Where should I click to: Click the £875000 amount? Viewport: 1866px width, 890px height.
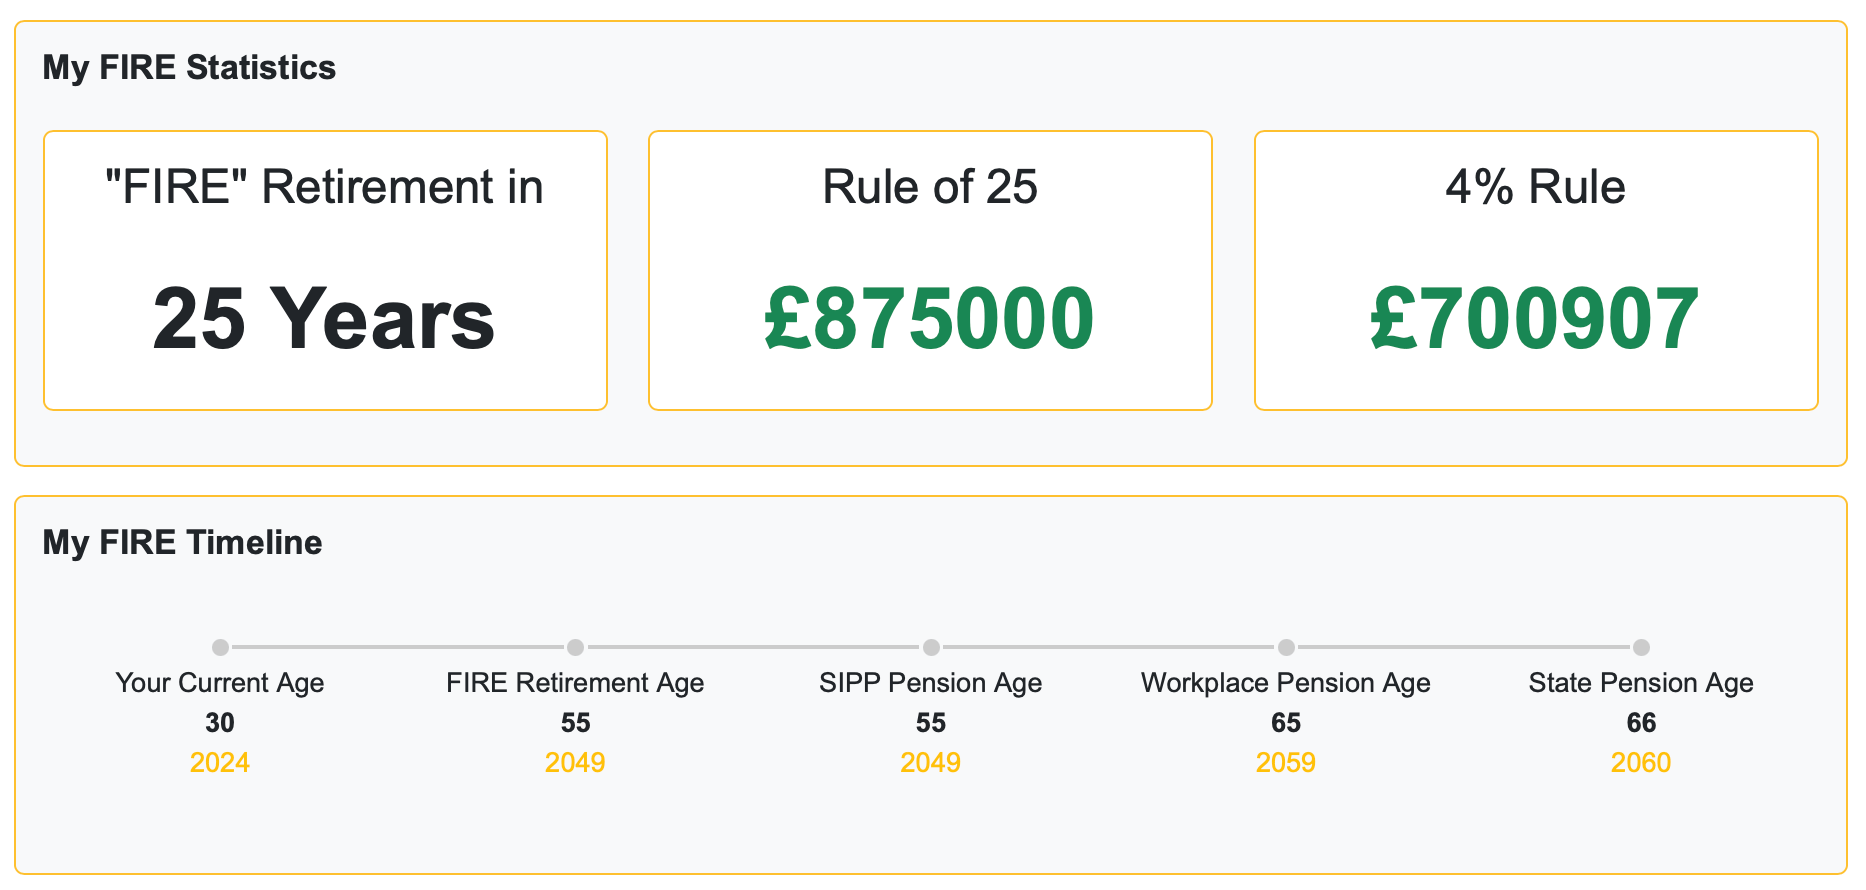pyautogui.click(x=930, y=319)
